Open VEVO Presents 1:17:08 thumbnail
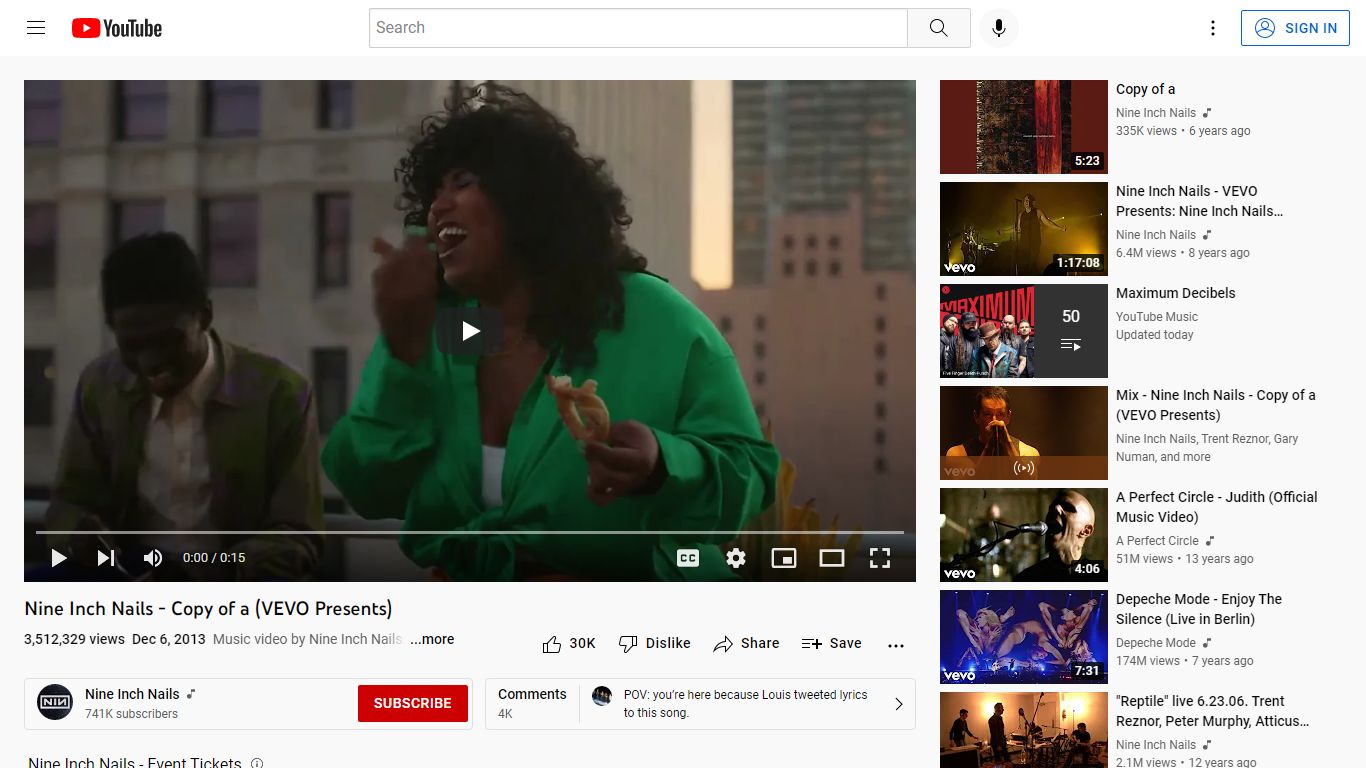1366x768 pixels. click(1024, 229)
